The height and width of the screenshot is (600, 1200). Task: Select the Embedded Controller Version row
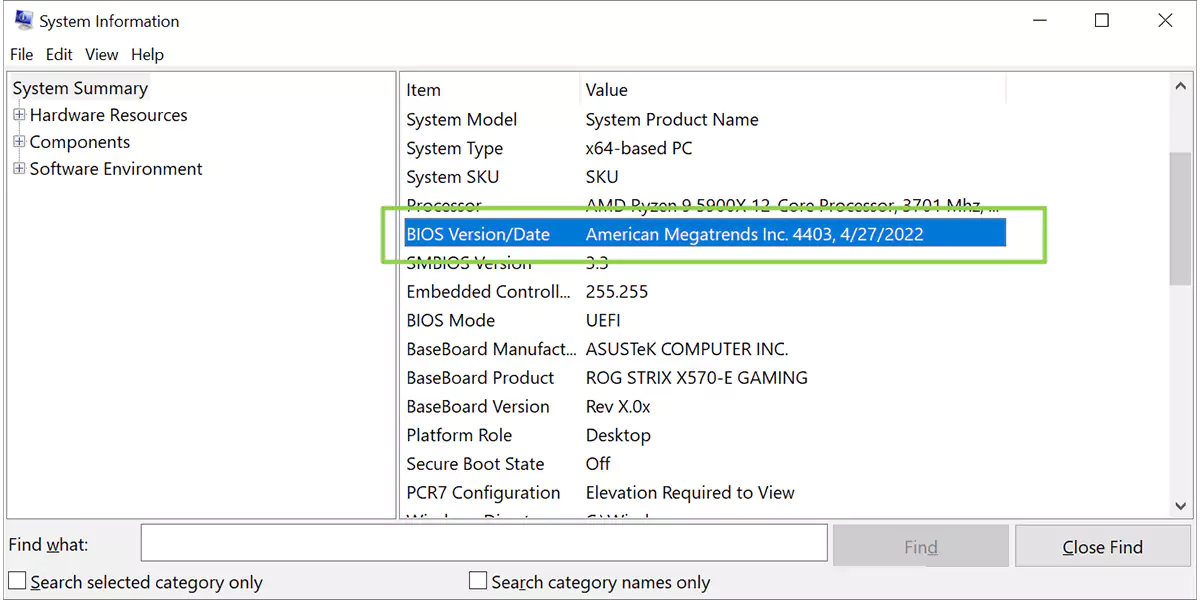tap(704, 292)
